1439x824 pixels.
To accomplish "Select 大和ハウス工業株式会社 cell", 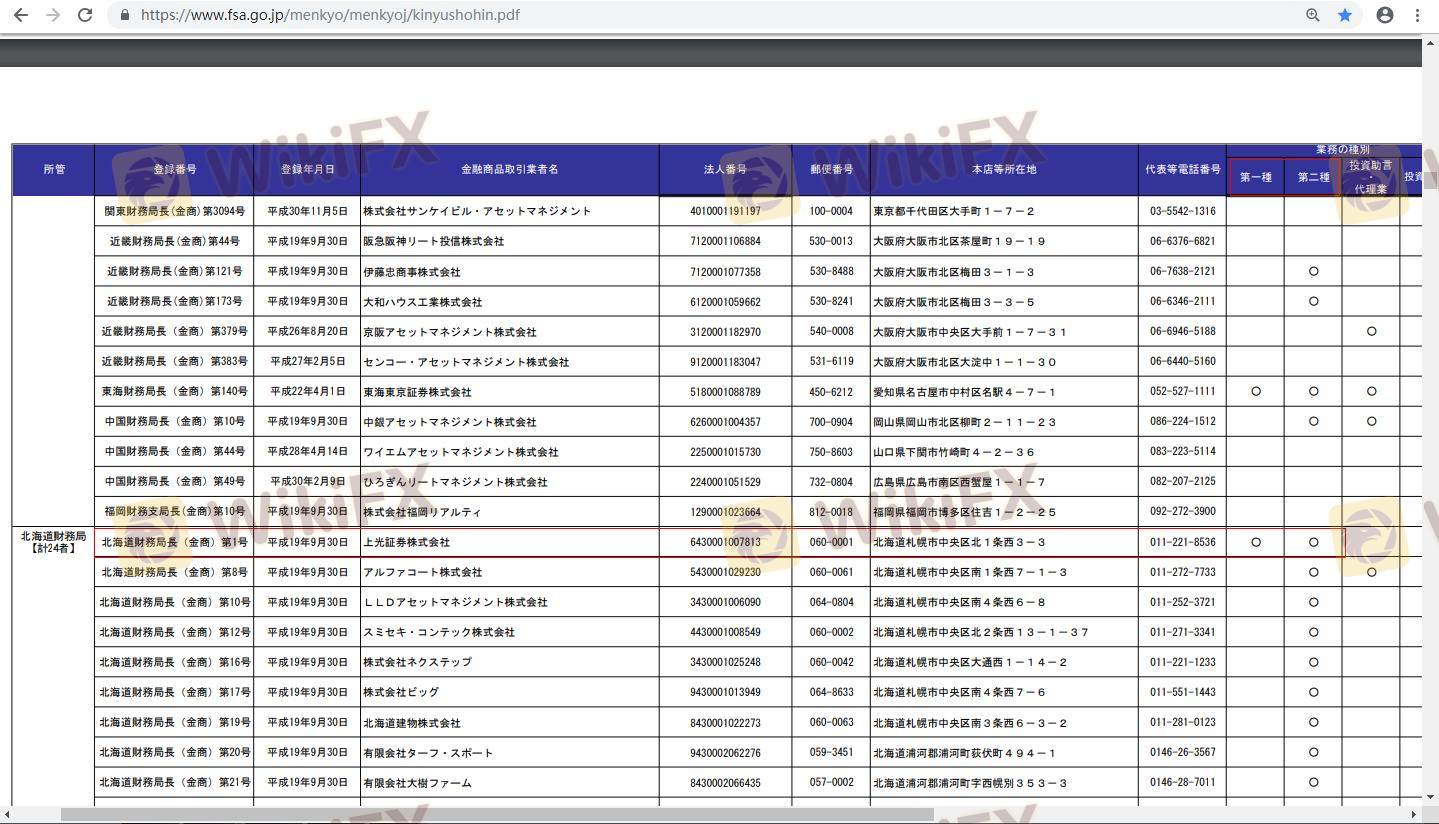I will 510,301.
